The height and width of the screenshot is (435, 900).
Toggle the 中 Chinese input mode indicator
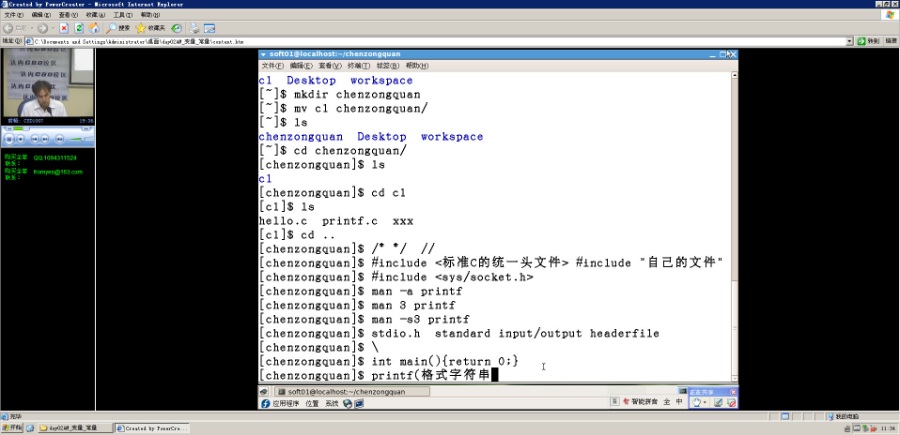tap(679, 402)
